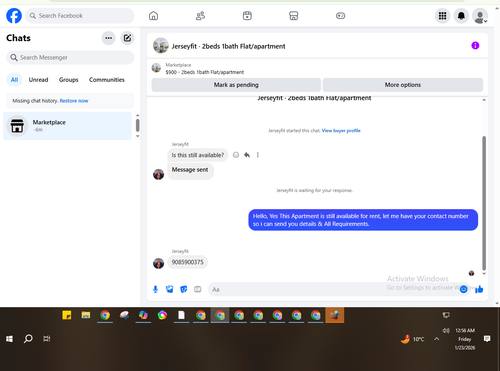
Task: Choose a sticker icon
Action: tap(184, 289)
